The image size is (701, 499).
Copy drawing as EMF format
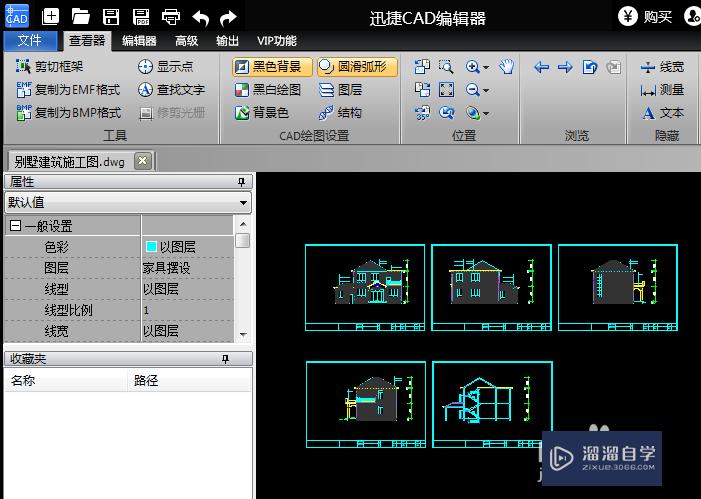click(68, 90)
